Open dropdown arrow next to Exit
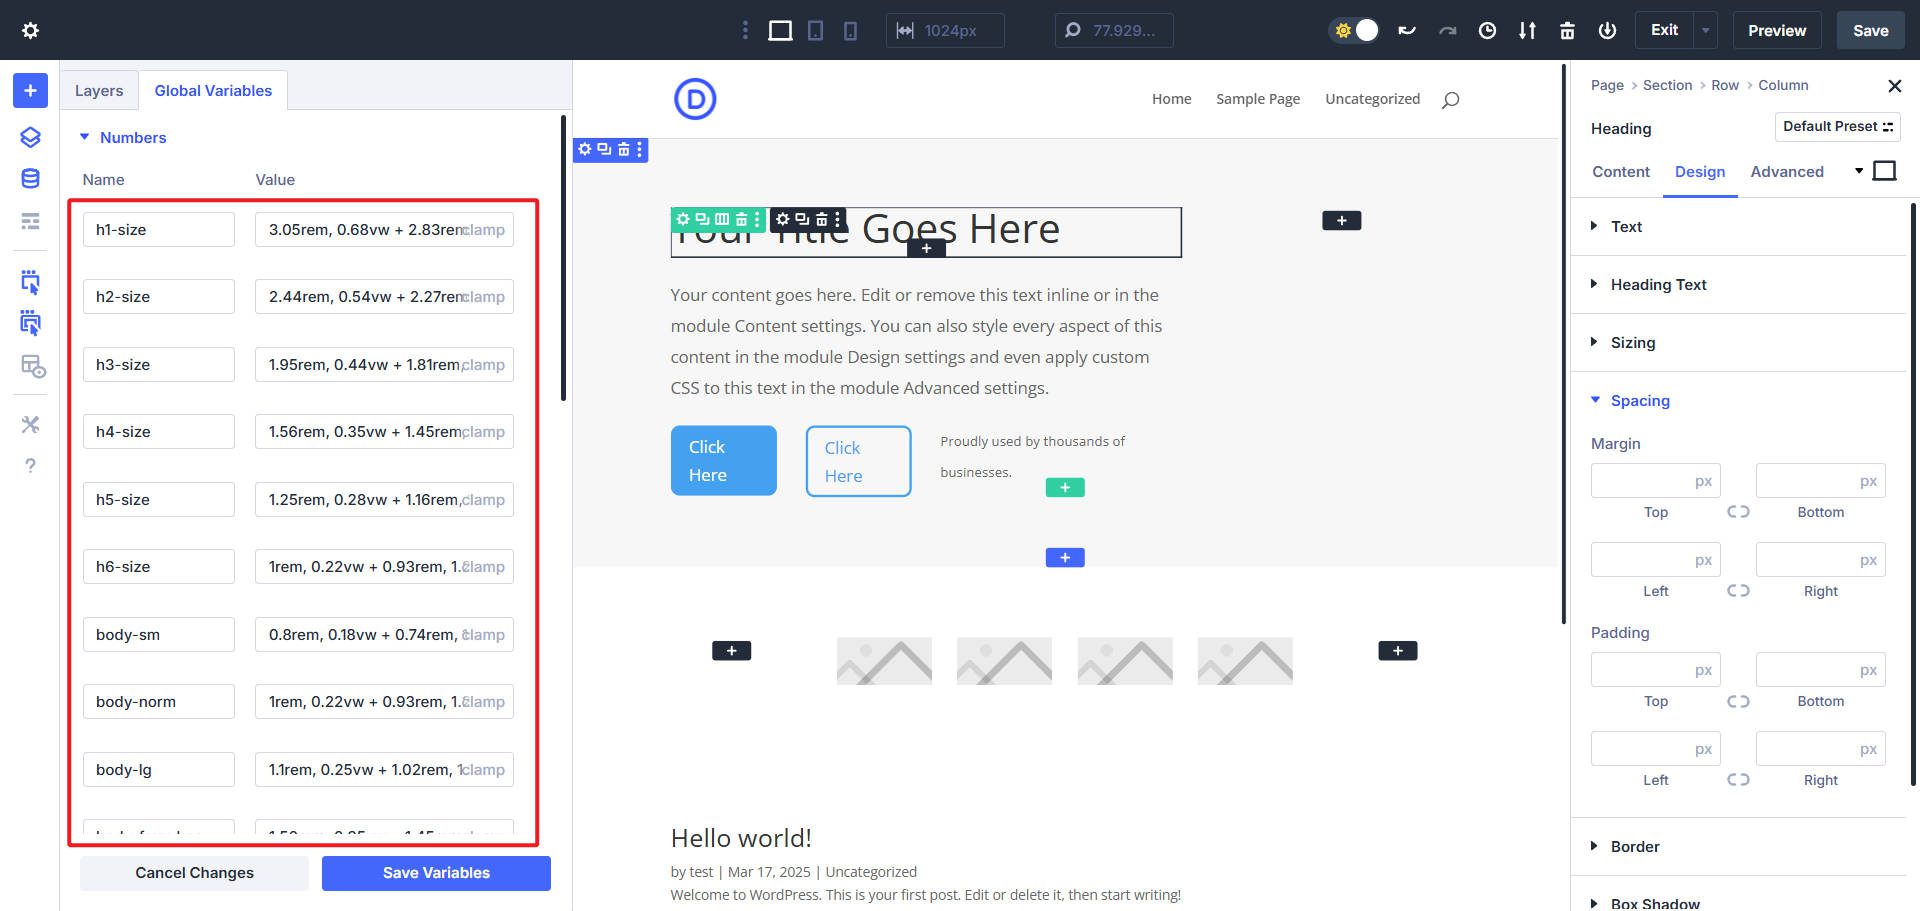 [x=1705, y=30]
